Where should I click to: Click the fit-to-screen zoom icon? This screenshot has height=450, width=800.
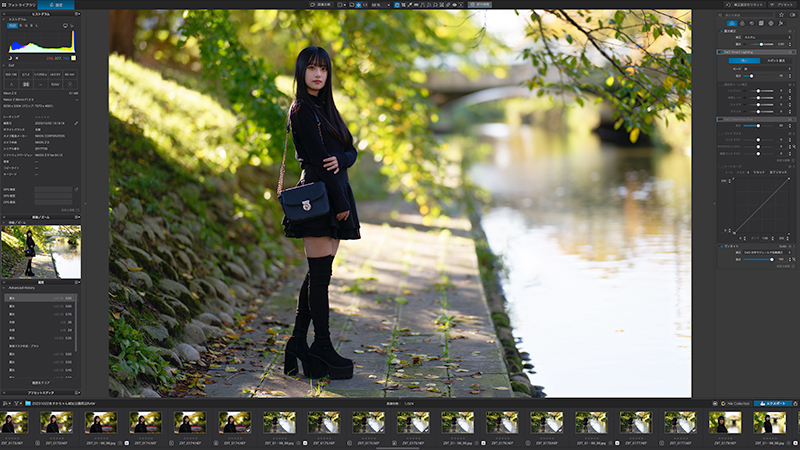coord(358,5)
